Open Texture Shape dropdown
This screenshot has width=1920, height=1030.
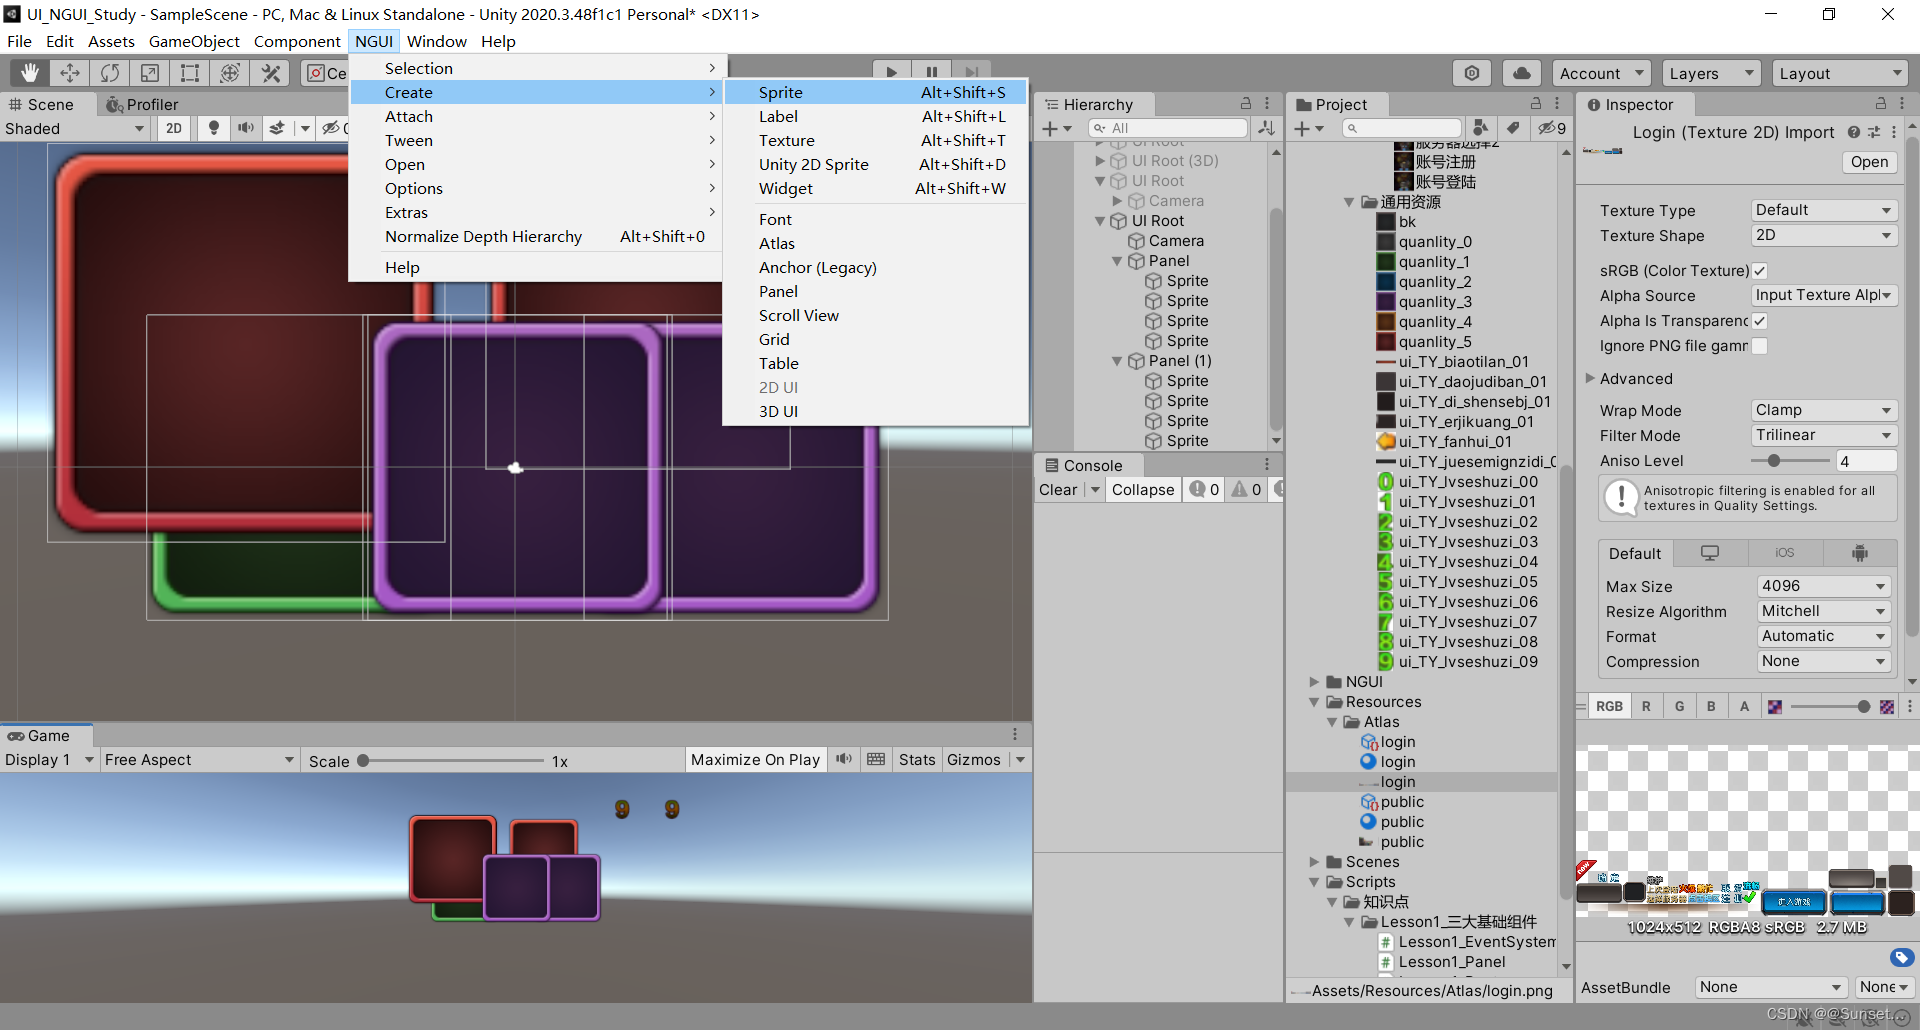point(1824,235)
